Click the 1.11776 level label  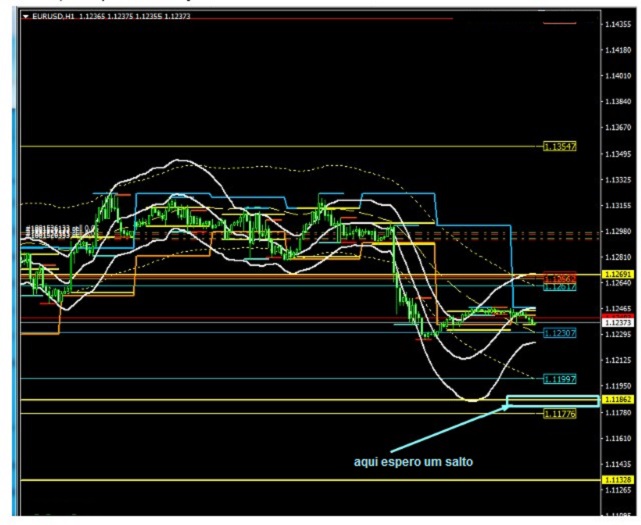coord(559,413)
